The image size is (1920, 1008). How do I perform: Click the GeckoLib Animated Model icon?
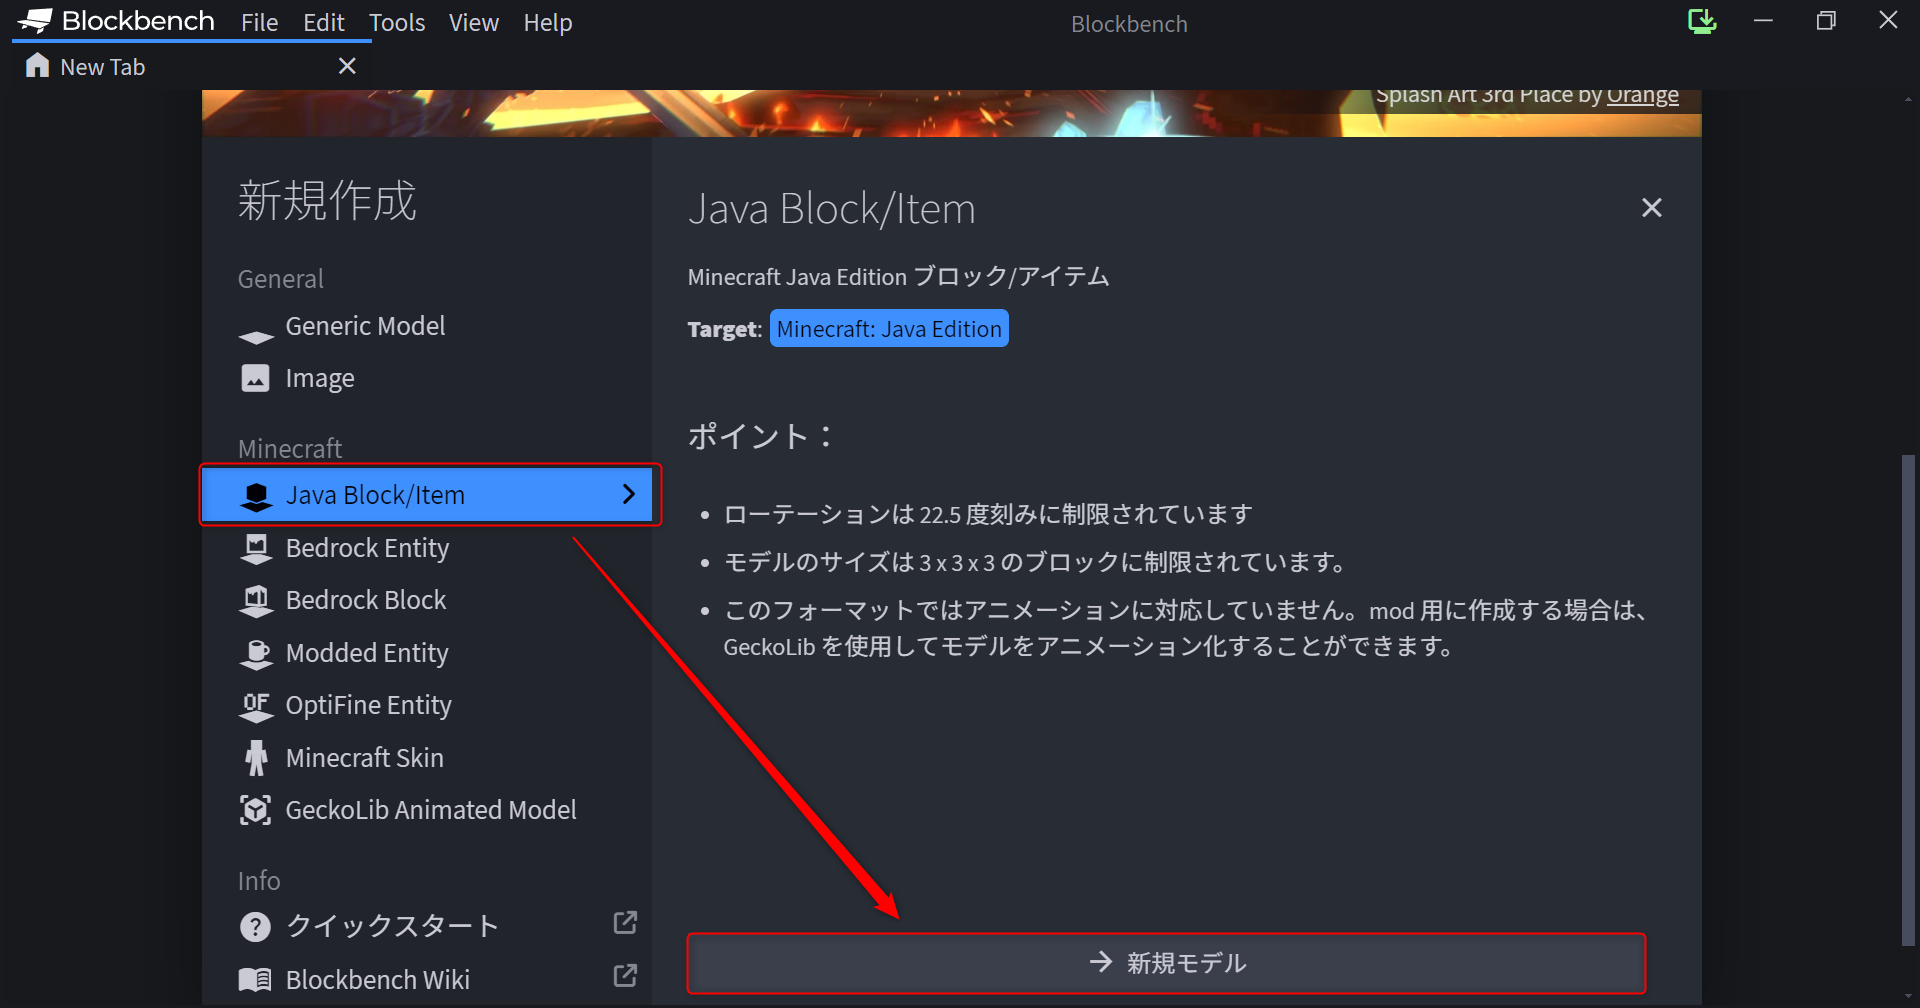click(x=257, y=809)
